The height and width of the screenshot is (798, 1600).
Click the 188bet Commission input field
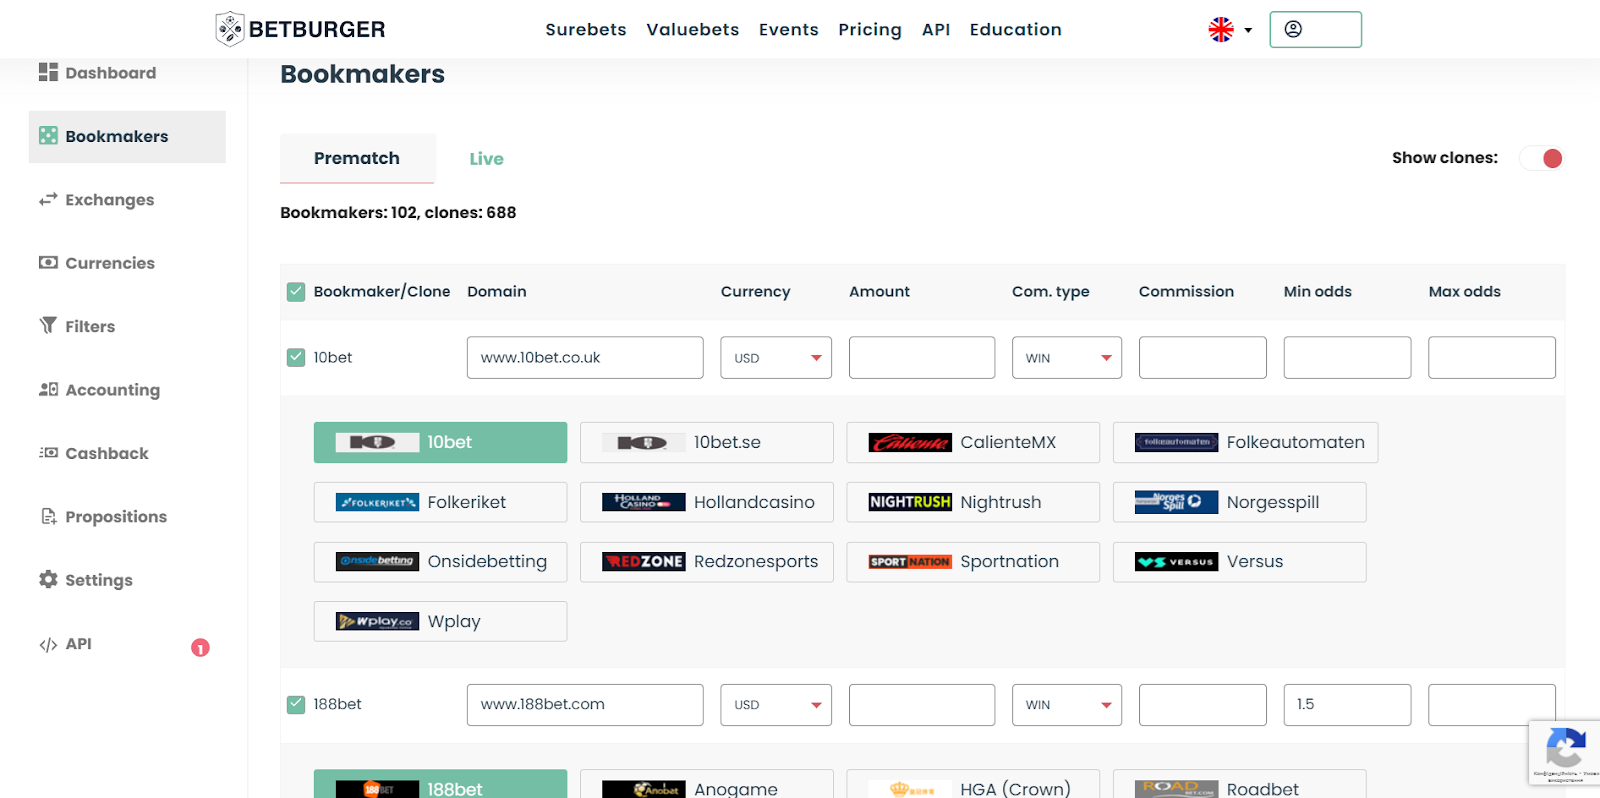point(1203,704)
